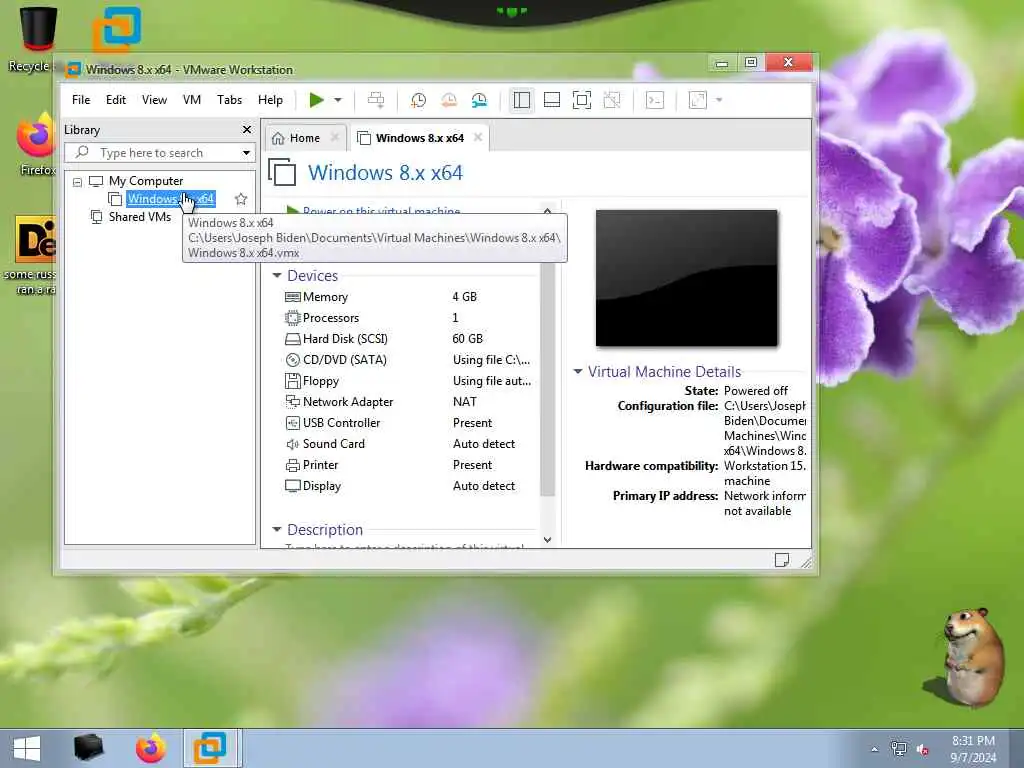This screenshot has height=768, width=1024.
Task: Open the VM menu
Action: (191, 100)
